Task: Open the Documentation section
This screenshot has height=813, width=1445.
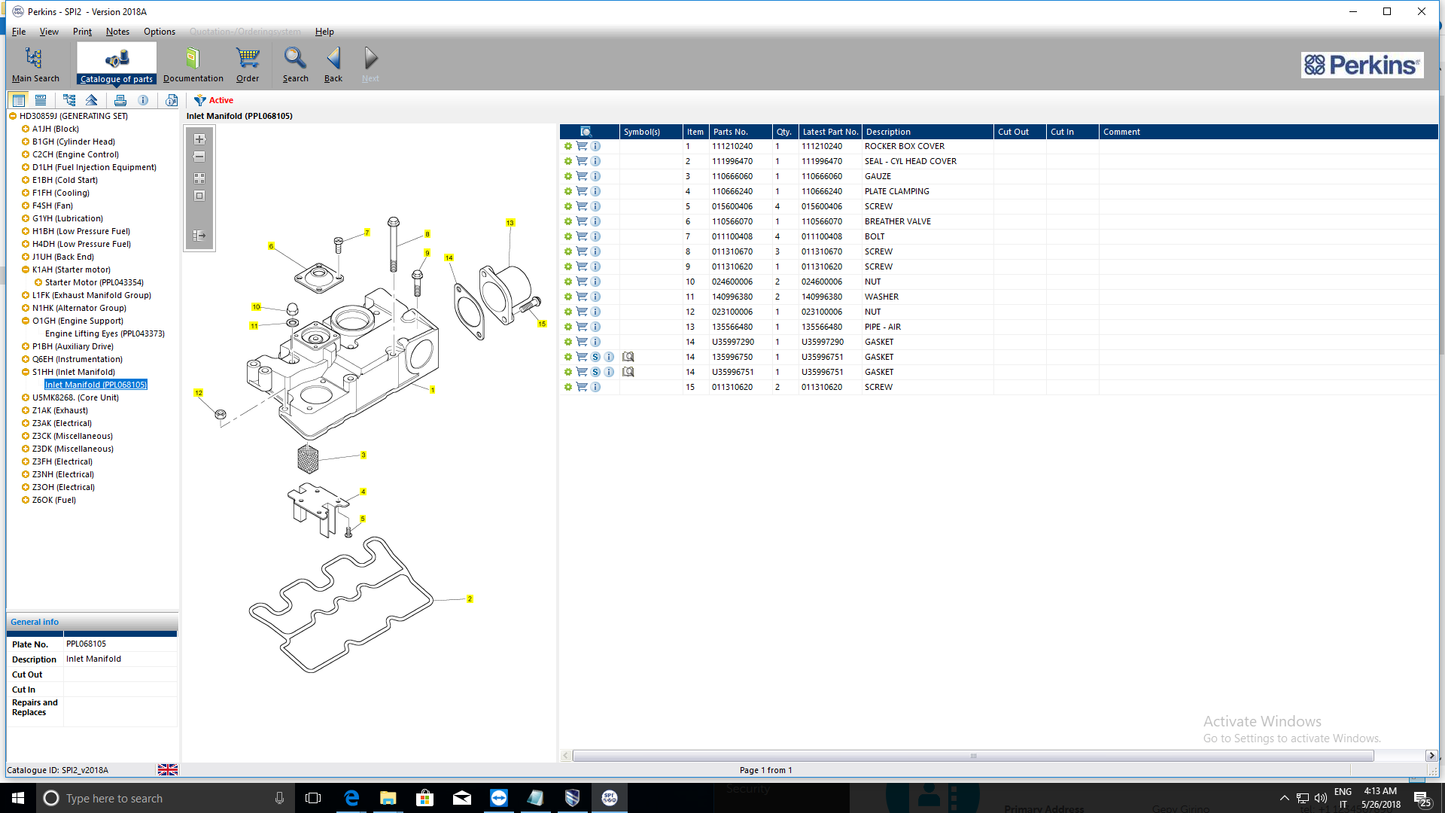Action: pos(192,63)
